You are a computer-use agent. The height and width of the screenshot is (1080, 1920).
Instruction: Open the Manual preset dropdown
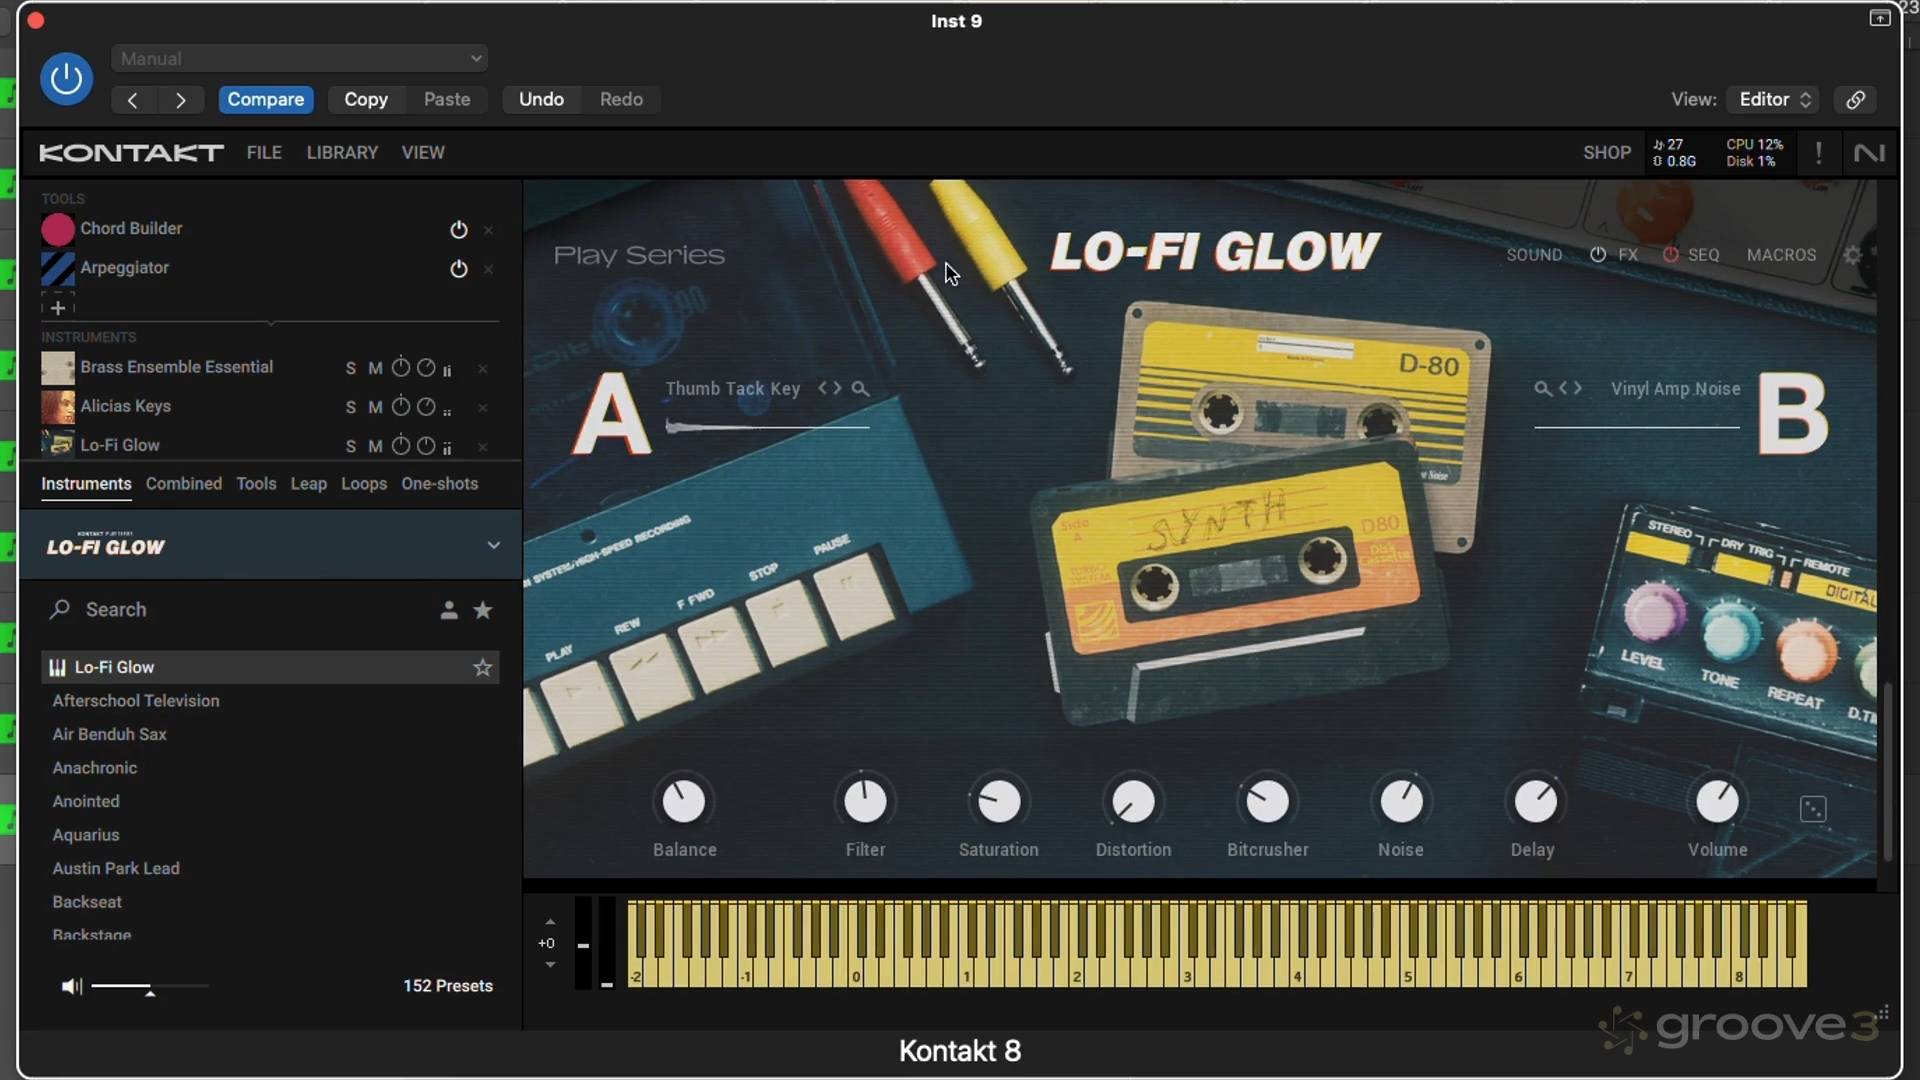pos(300,59)
